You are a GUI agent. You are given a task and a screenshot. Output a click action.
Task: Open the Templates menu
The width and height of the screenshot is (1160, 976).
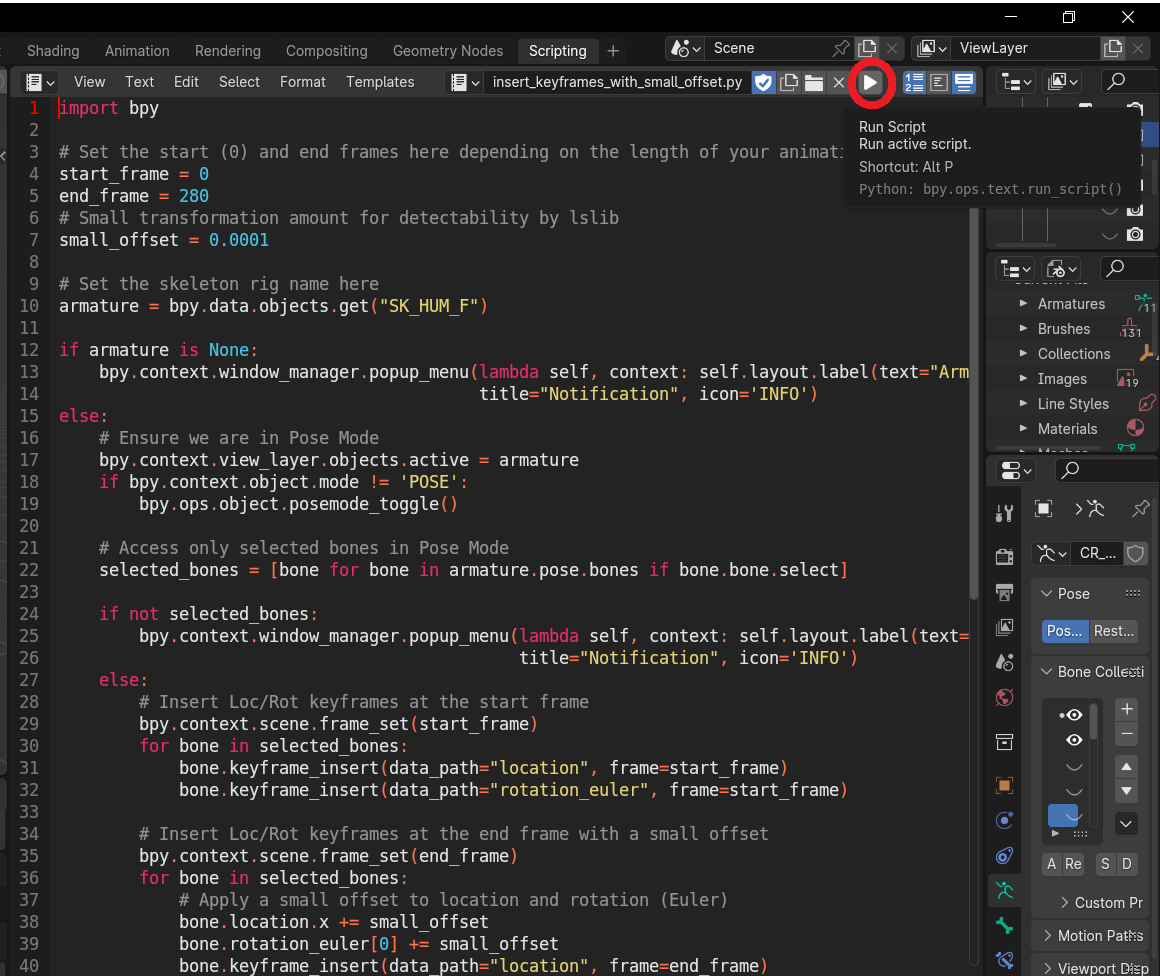[380, 82]
